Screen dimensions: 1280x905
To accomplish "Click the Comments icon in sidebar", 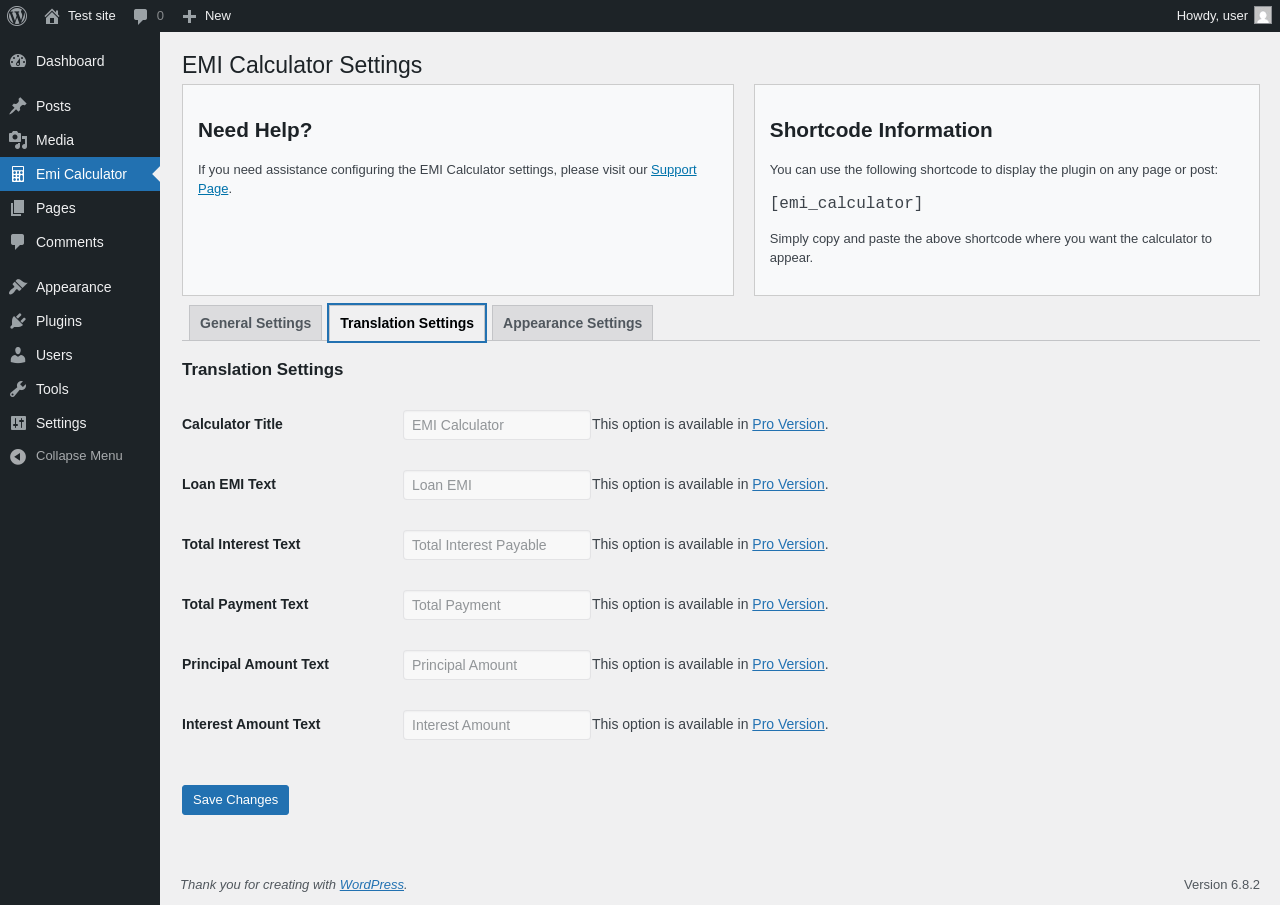I will (18, 242).
